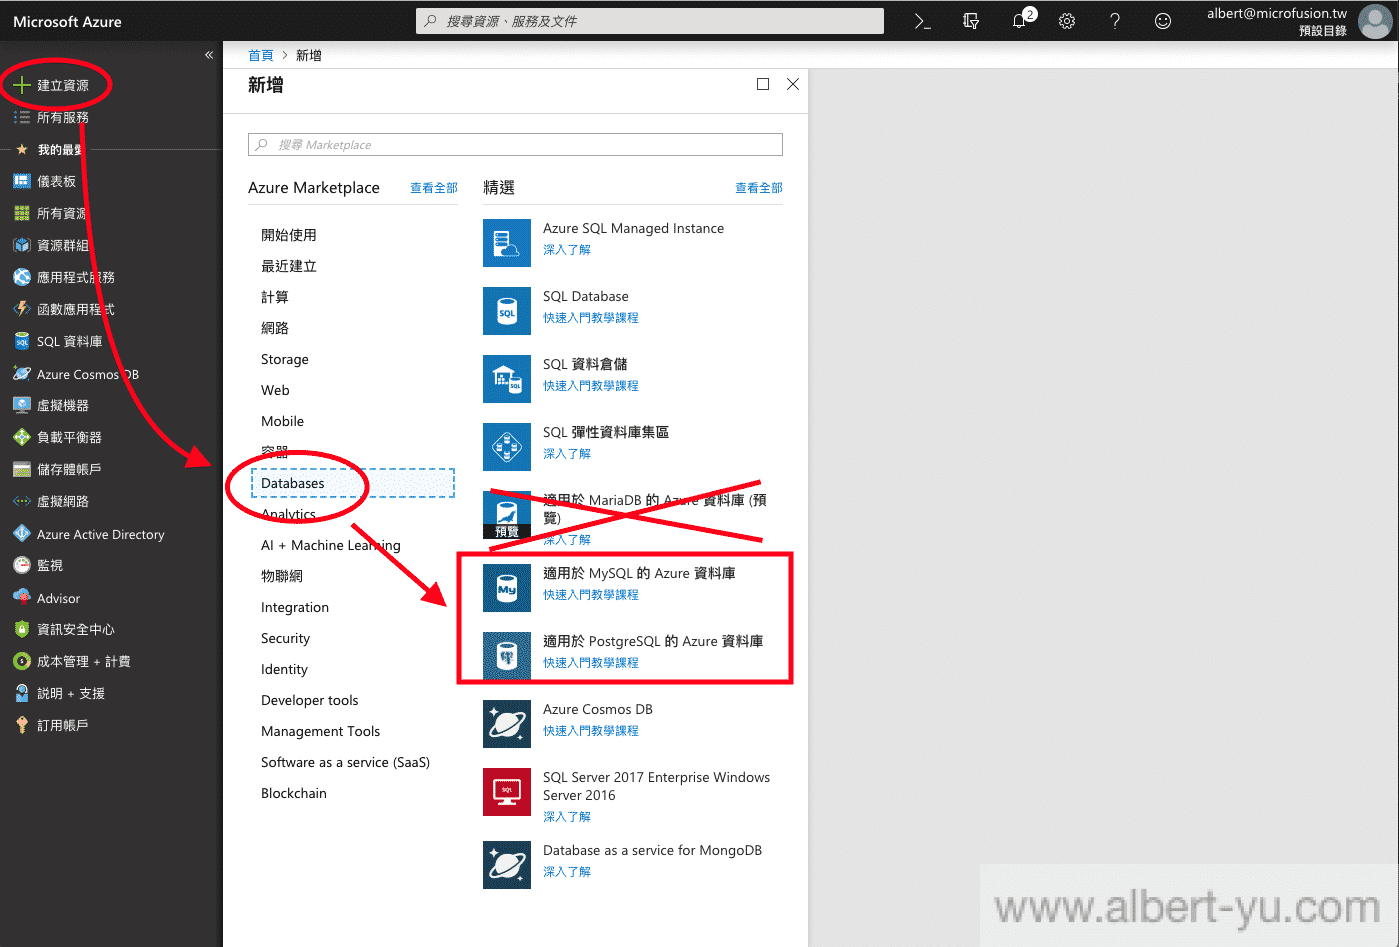The height and width of the screenshot is (947, 1399).
Task: Select 最近建立 category
Action: (x=289, y=266)
